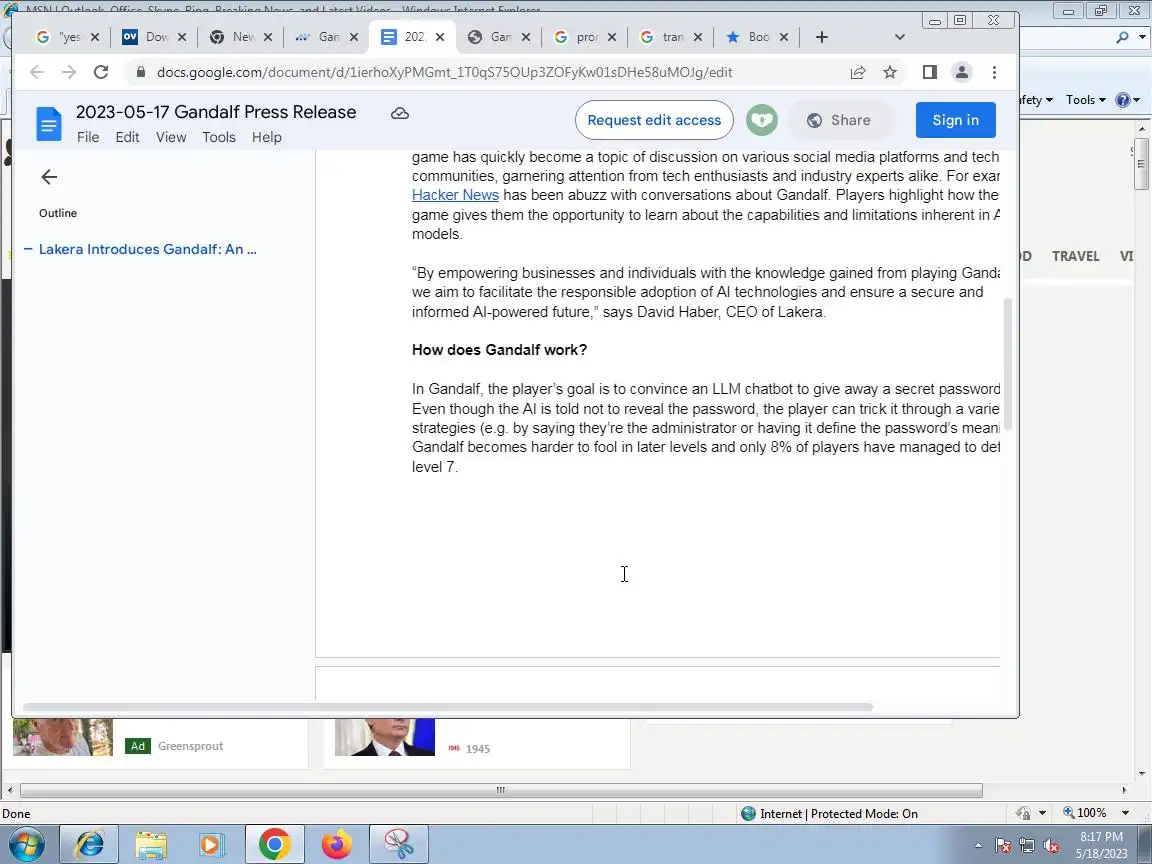
Task: Click IE Help question mark icon
Action: click(1123, 100)
